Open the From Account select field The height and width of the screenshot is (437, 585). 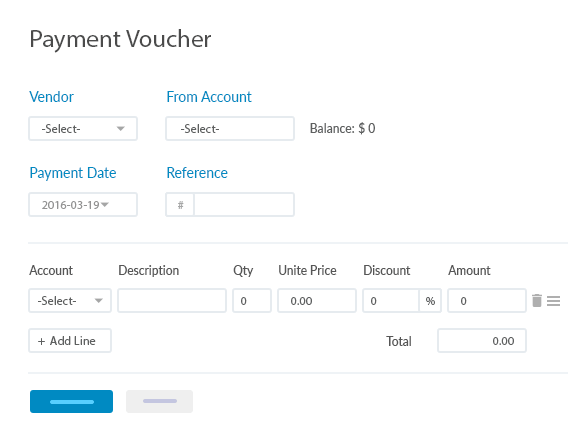click(x=230, y=129)
